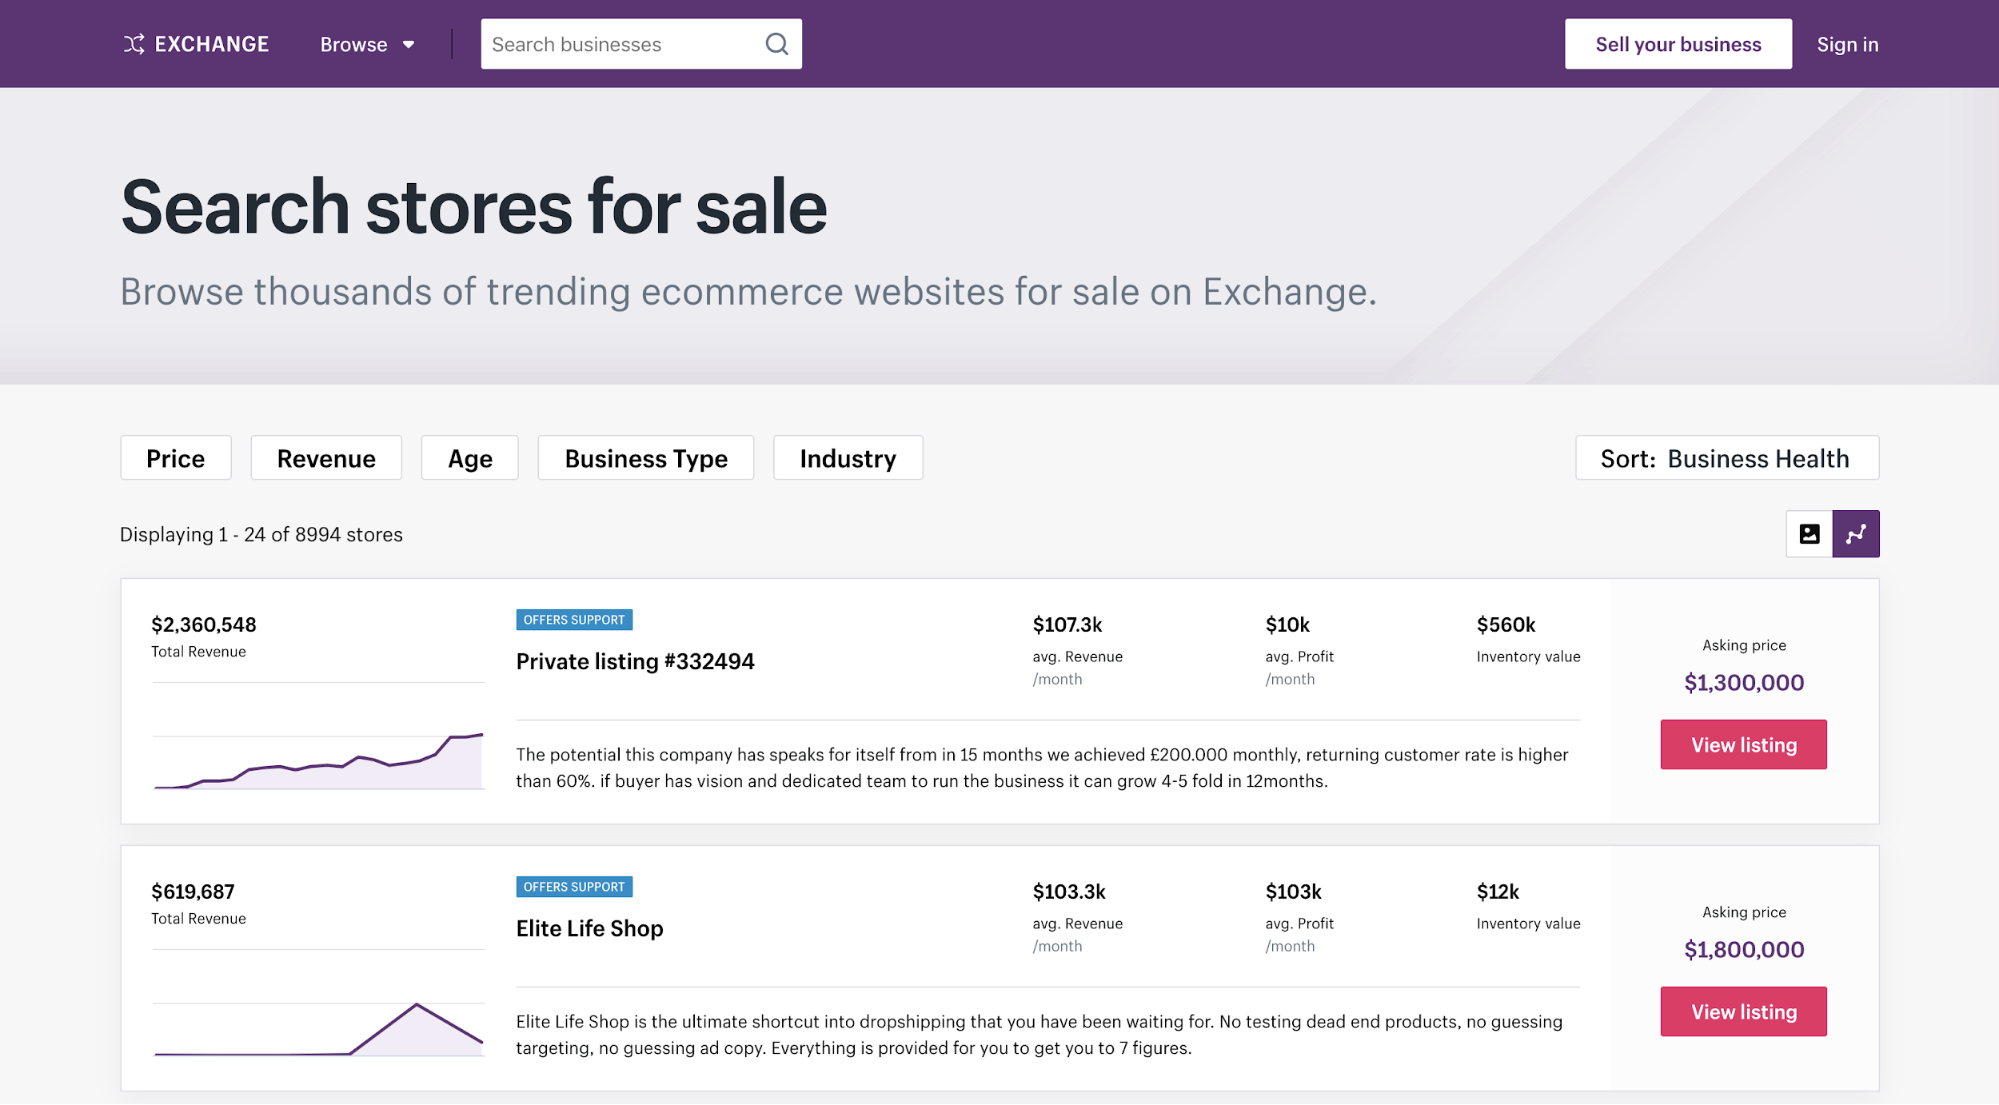Image resolution: width=1999 pixels, height=1105 pixels.
Task: Click the OFFERS SUPPORT badge on Elite Life Shop
Action: pos(574,886)
